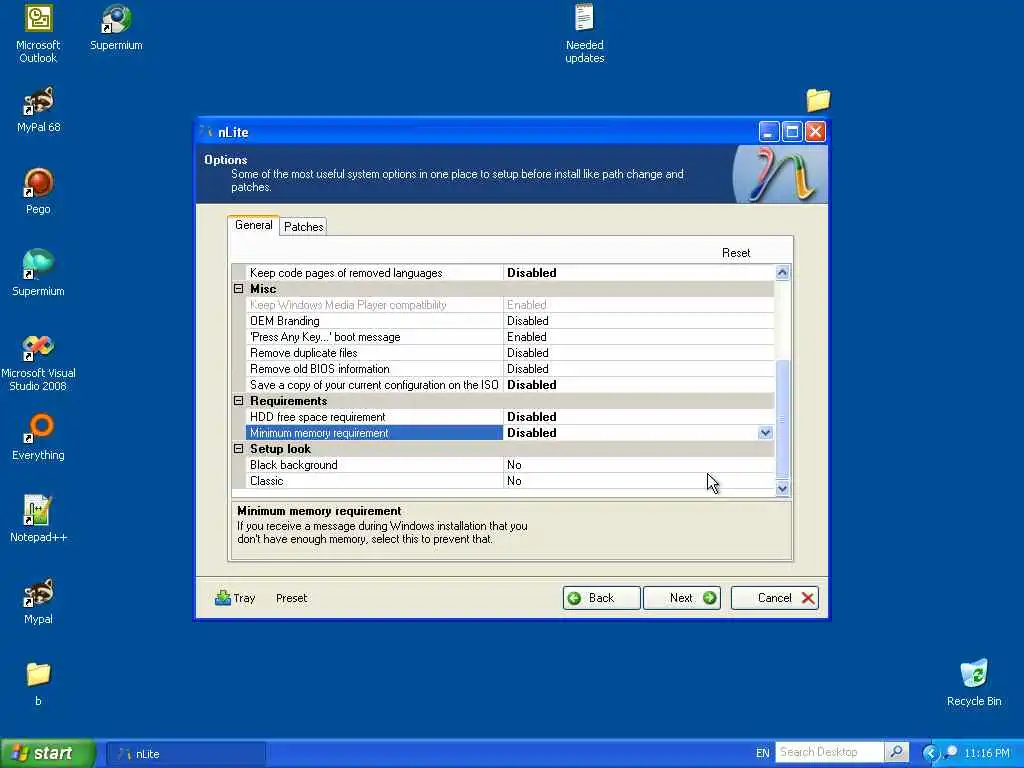
Task: Click the Search Desktop input field
Action: click(x=829, y=752)
